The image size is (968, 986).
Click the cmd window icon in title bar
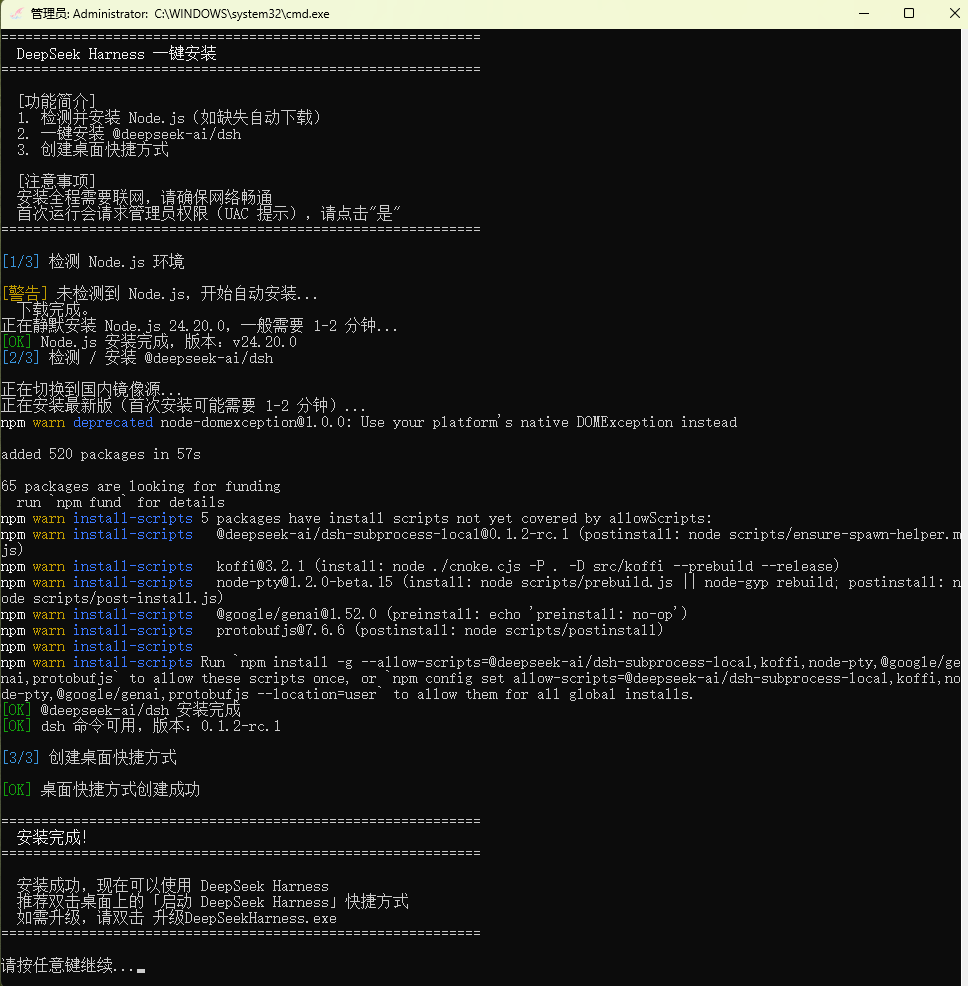click(x=16, y=14)
